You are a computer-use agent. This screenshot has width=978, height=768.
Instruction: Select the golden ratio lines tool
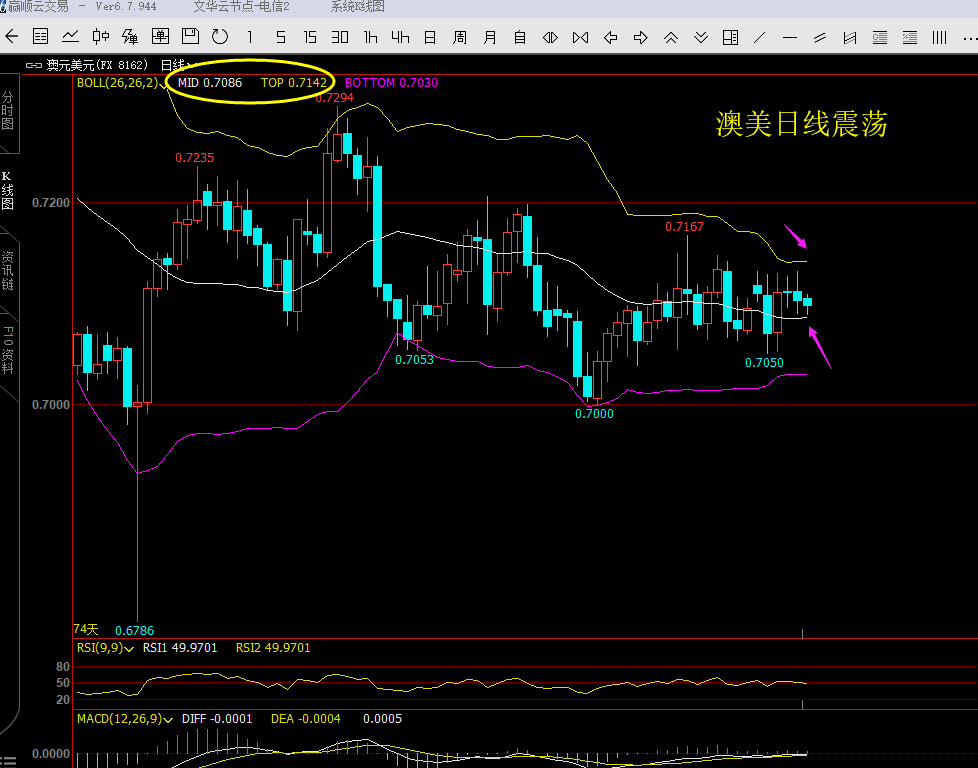click(879, 37)
